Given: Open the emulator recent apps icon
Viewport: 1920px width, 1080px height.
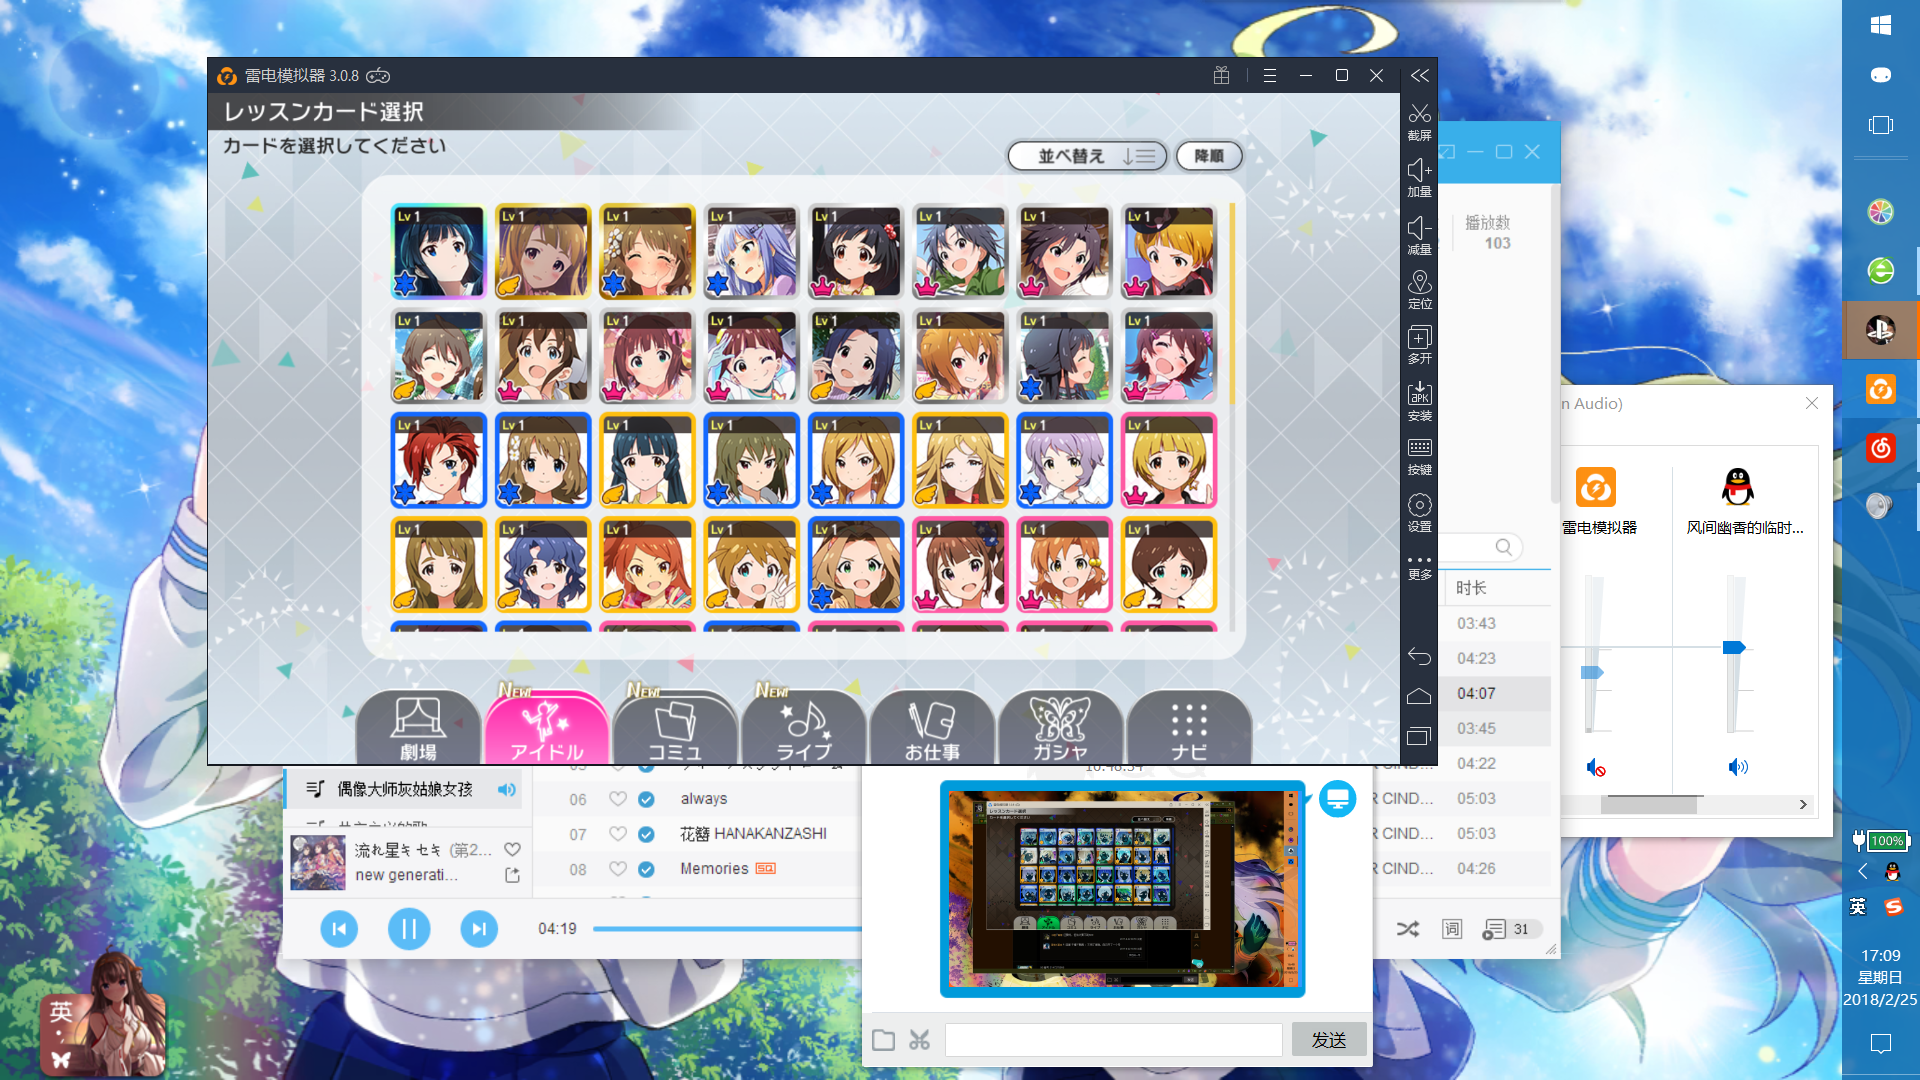Looking at the screenshot, I should point(1419,736).
